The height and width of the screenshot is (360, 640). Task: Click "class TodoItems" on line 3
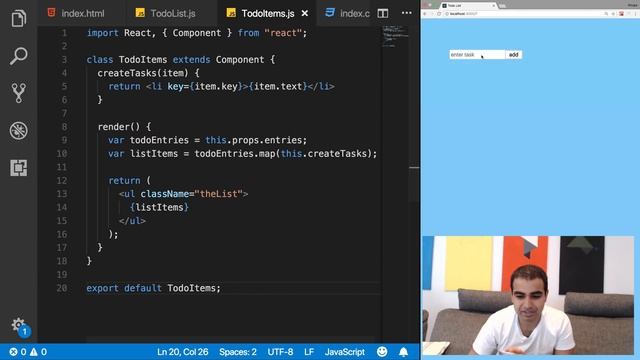click(x=127, y=60)
